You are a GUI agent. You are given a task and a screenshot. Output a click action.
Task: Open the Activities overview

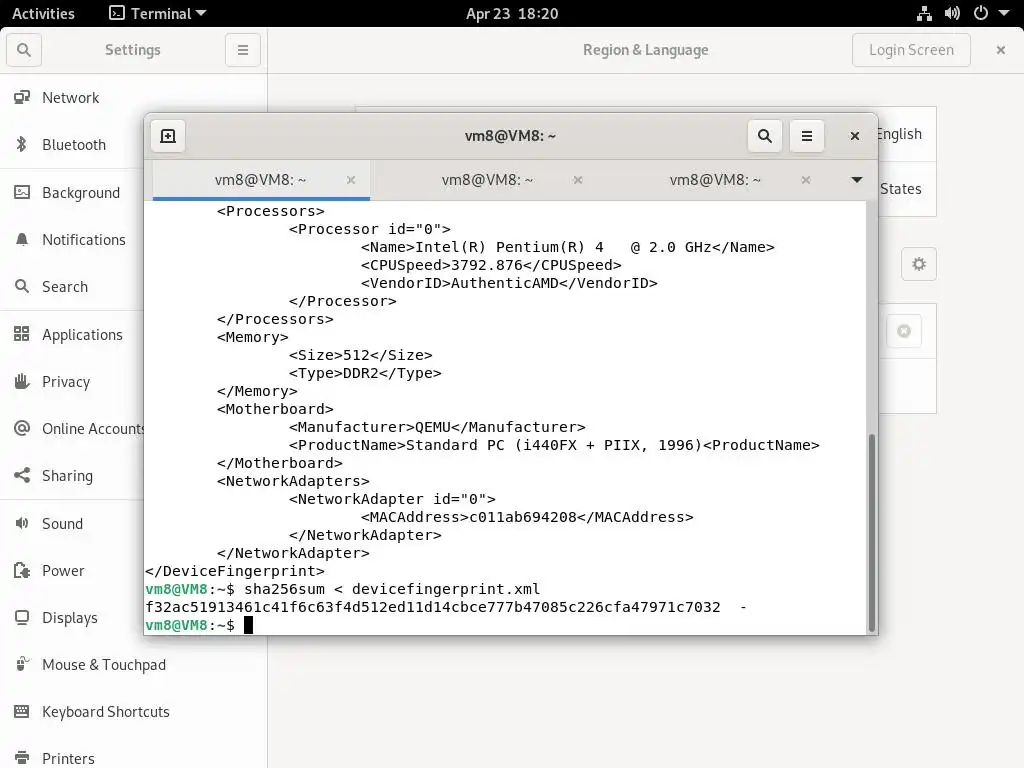pyautogui.click(x=43, y=13)
